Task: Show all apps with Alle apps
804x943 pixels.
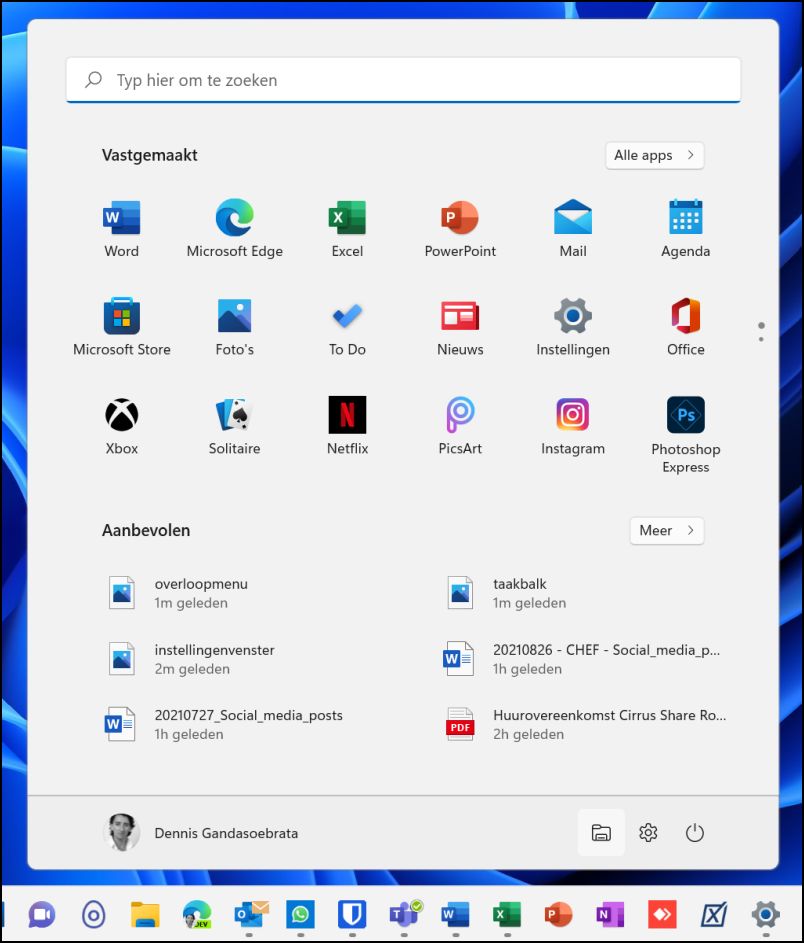Action: click(x=654, y=155)
